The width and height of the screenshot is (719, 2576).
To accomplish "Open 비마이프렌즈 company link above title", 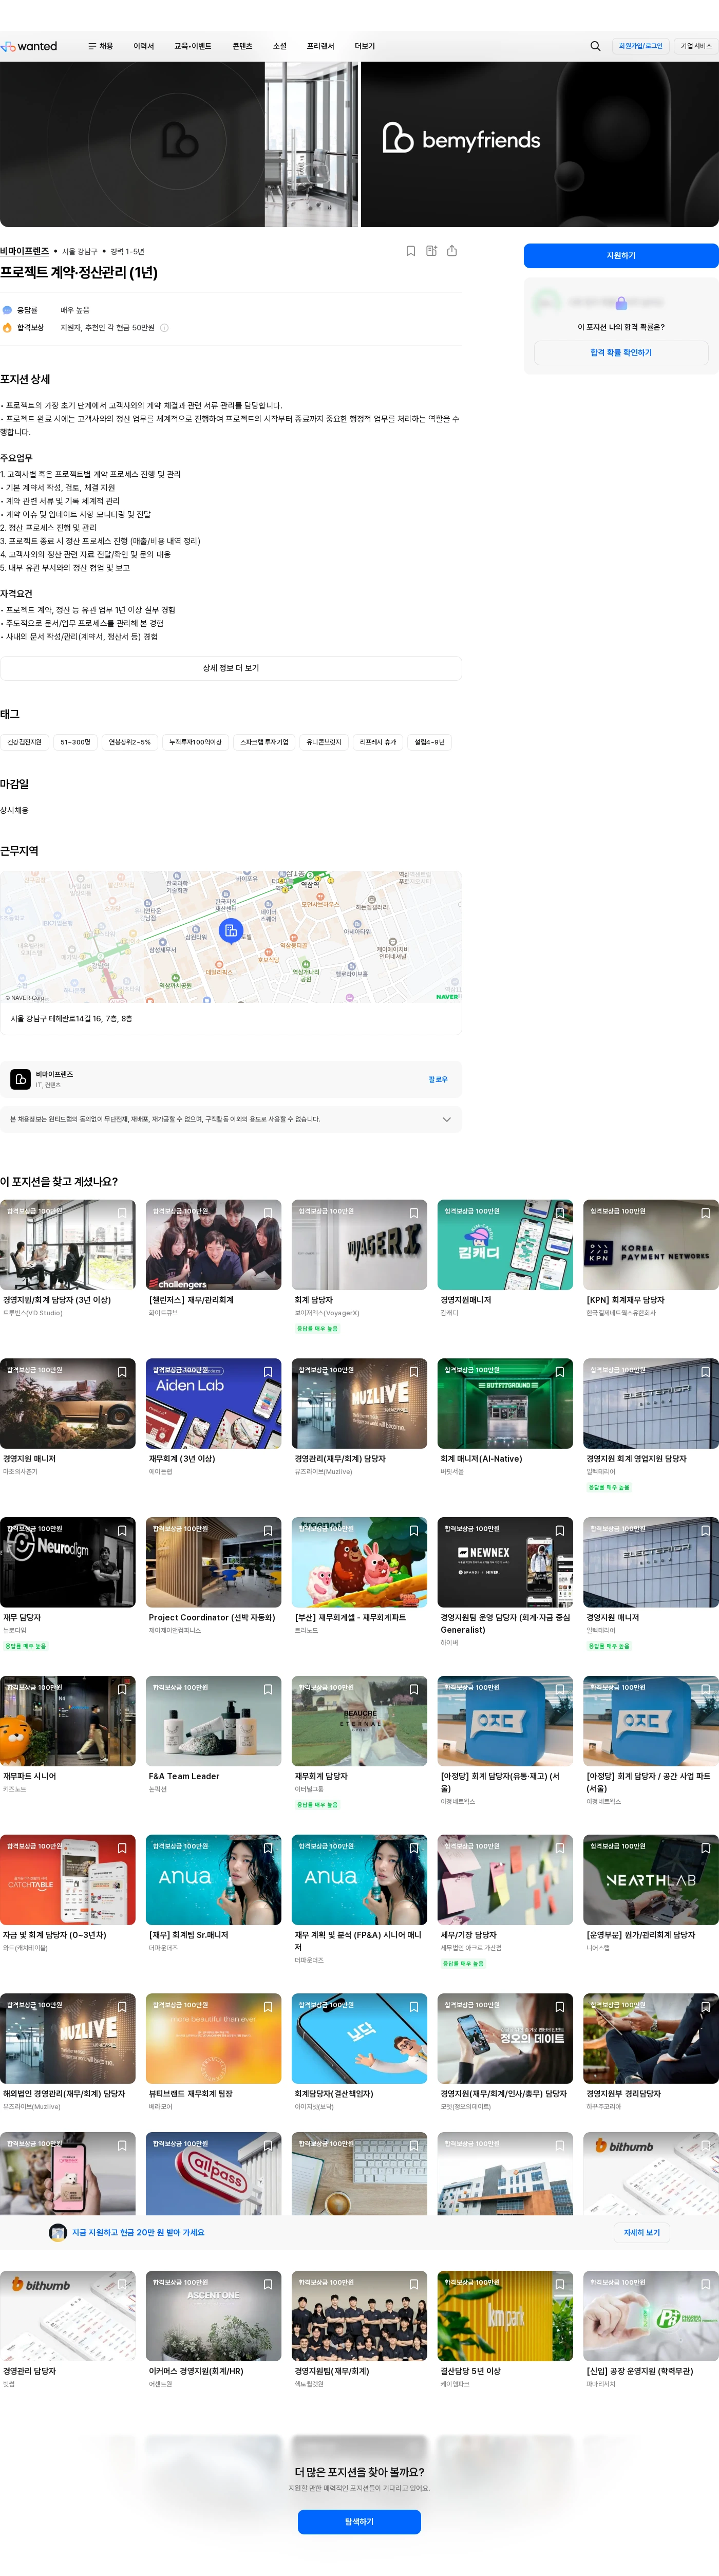I will point(25,251).
